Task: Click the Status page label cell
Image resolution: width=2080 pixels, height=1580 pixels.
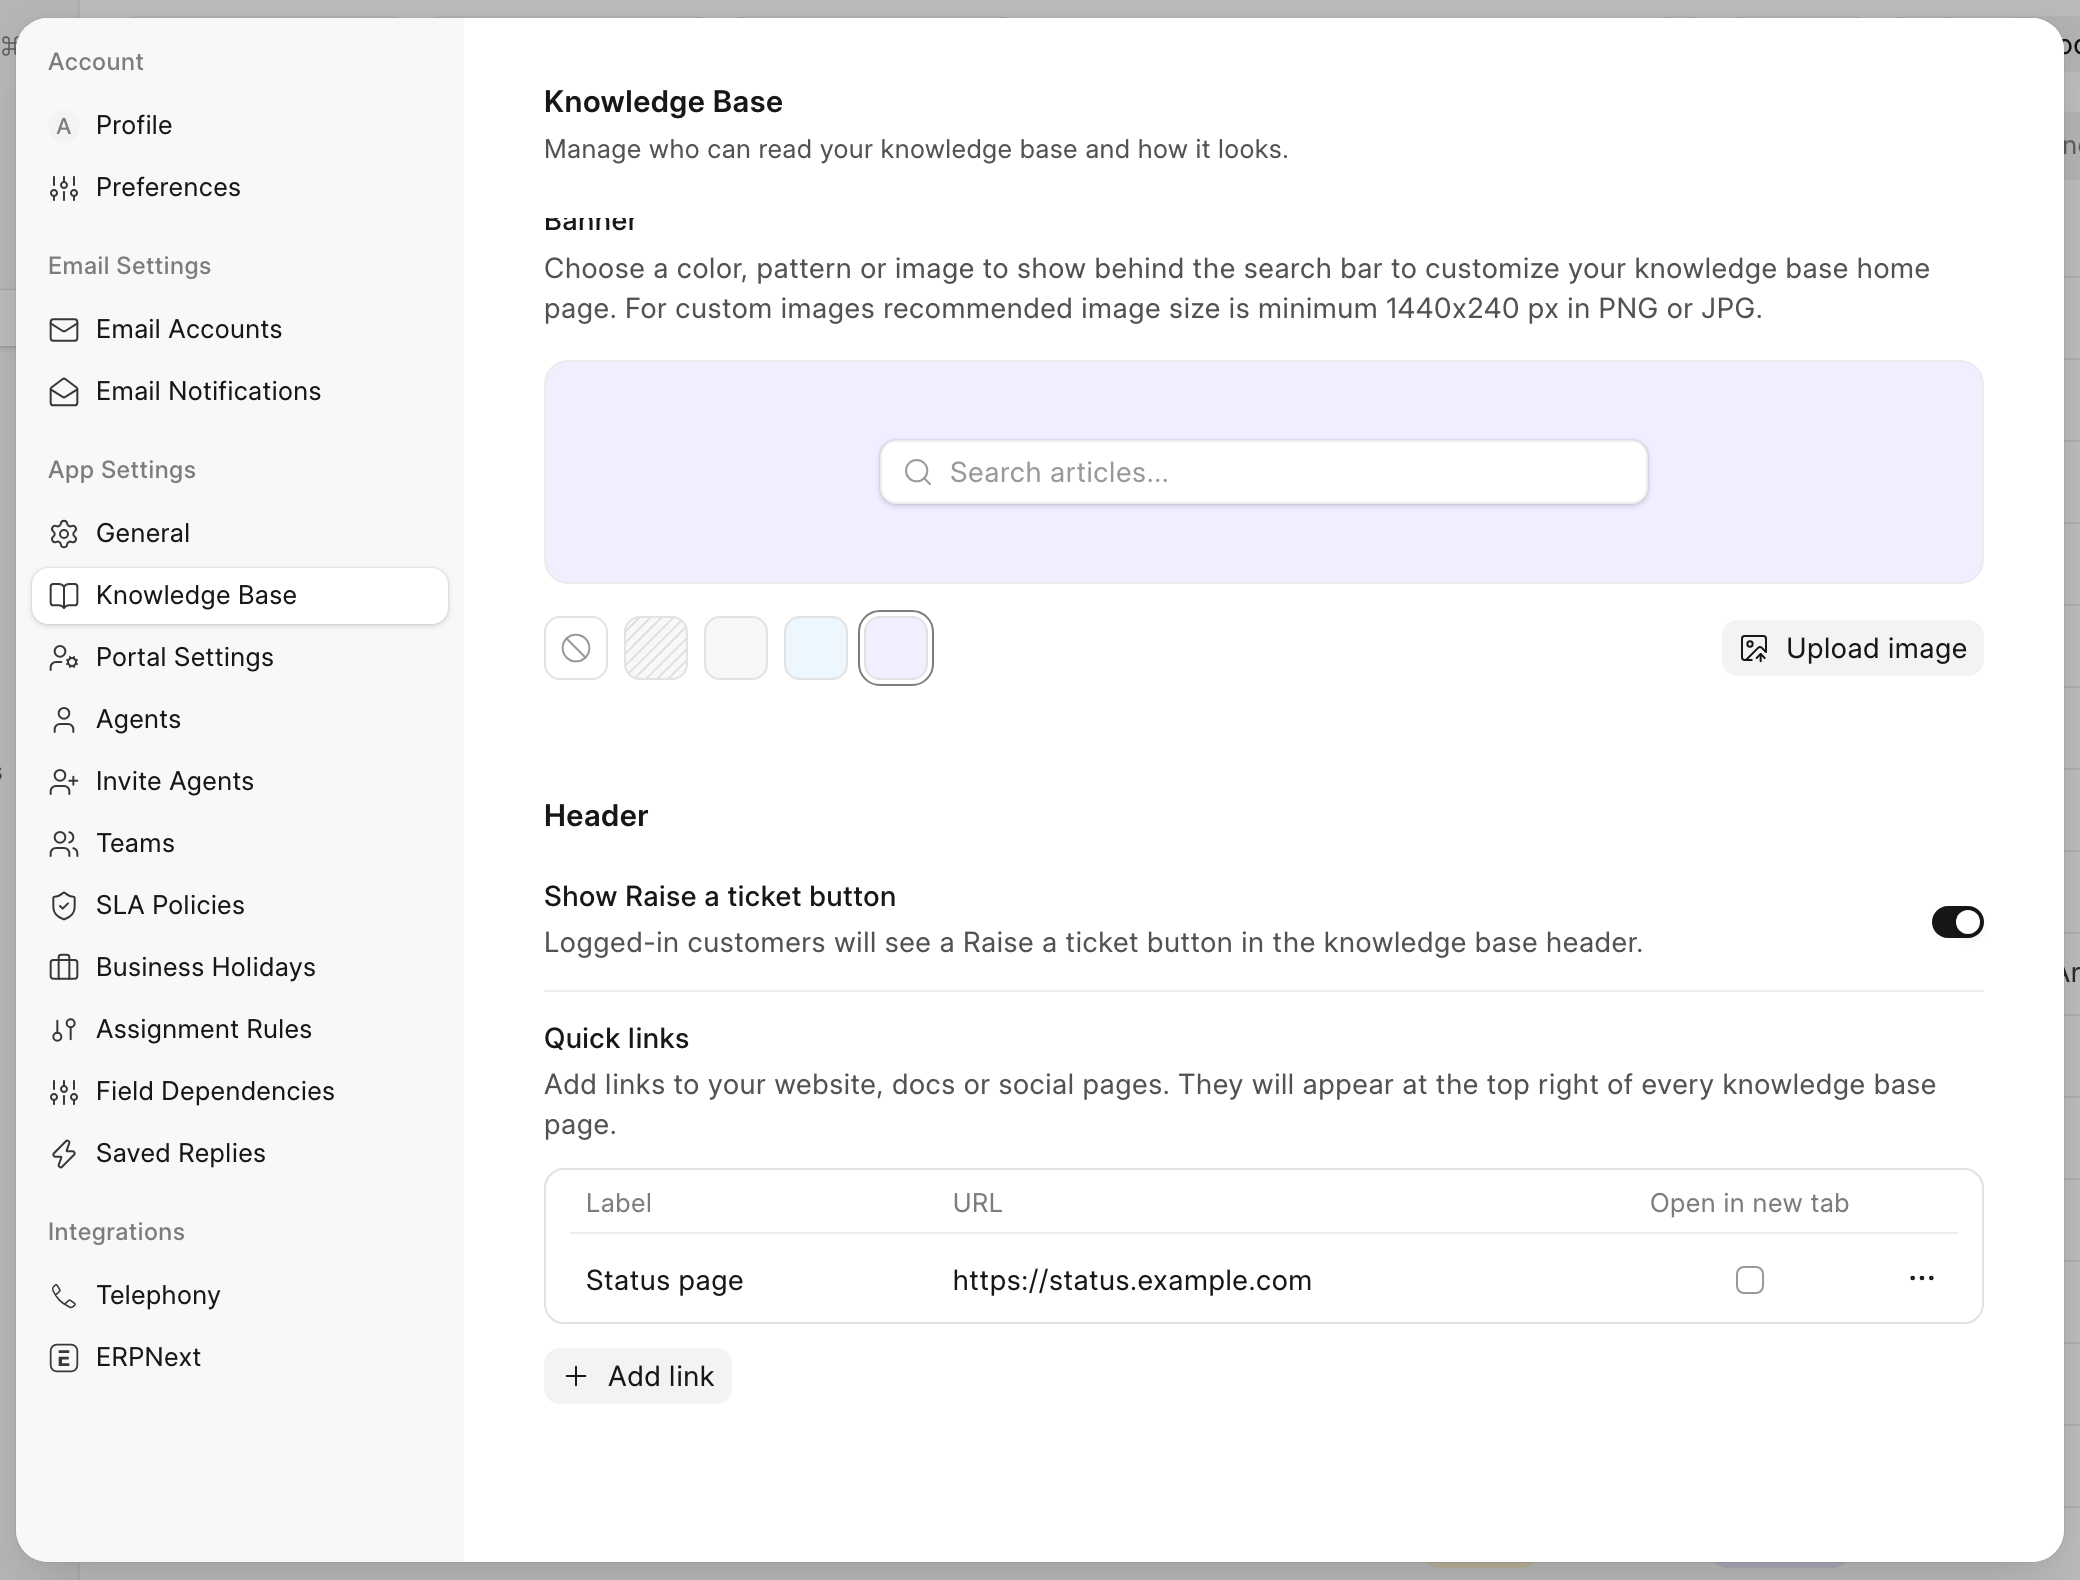Action: click(665, 1281)
